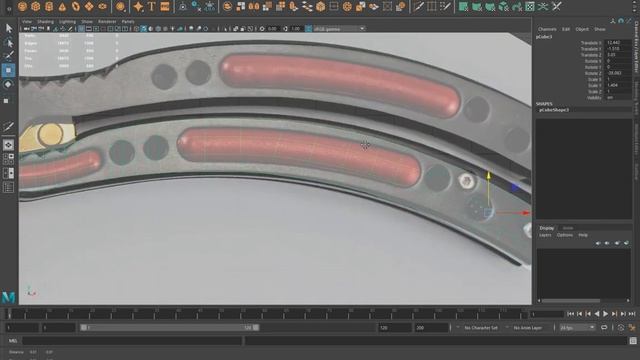Viewport: 640px width, 360px height.
Task: Open the view transform gamma dropdown
Action: pyautogui.click(x=339, y=29)
